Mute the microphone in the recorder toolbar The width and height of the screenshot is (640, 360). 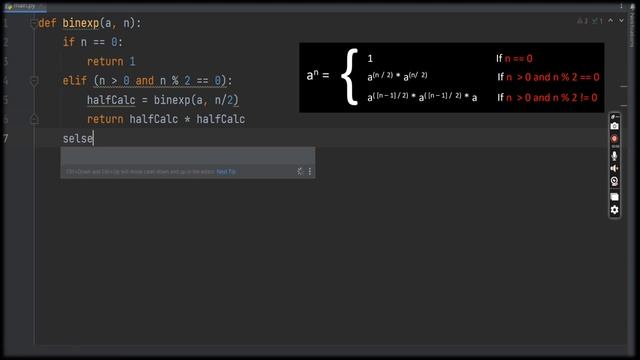[614, 156]
